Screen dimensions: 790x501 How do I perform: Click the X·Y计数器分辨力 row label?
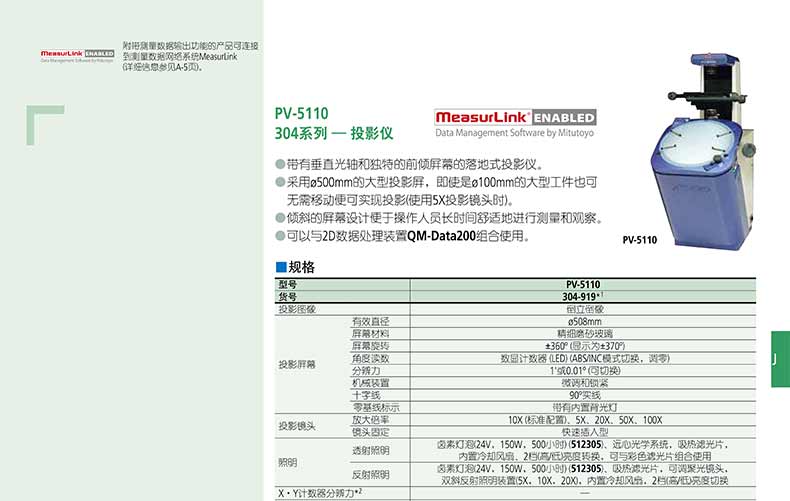[x=318, y=494]
